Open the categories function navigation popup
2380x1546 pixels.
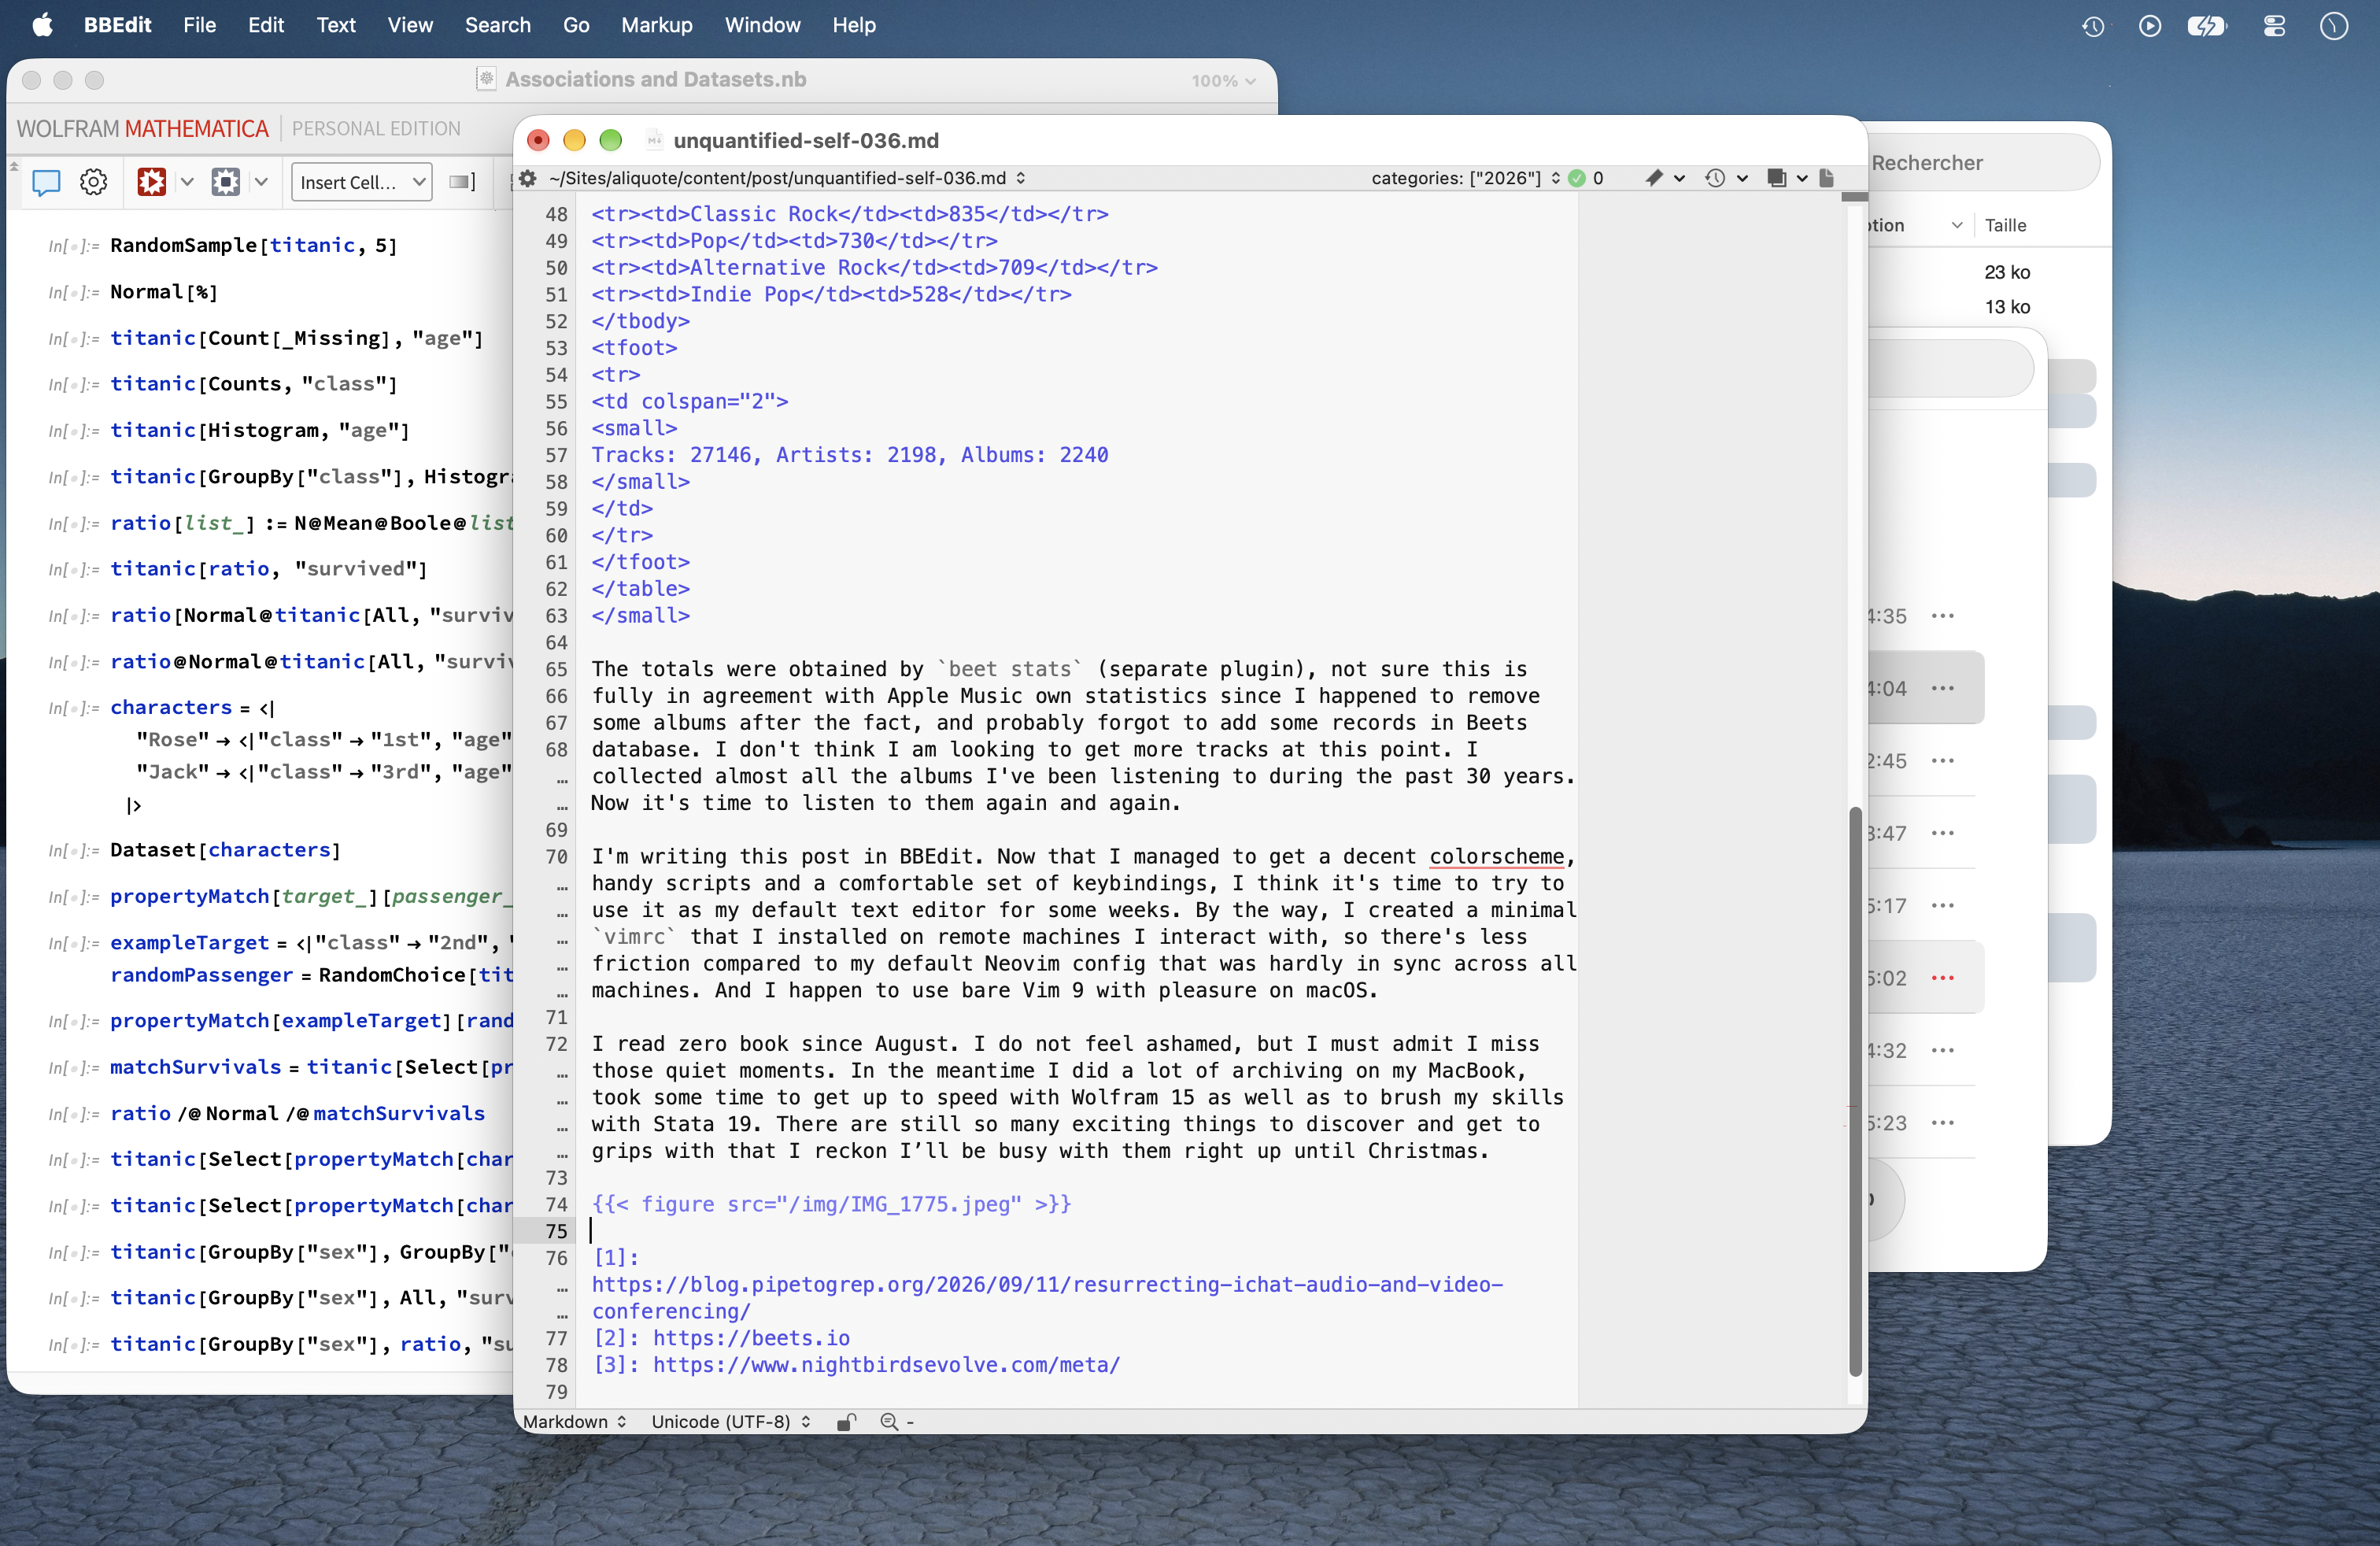(x=1466, y=178)
